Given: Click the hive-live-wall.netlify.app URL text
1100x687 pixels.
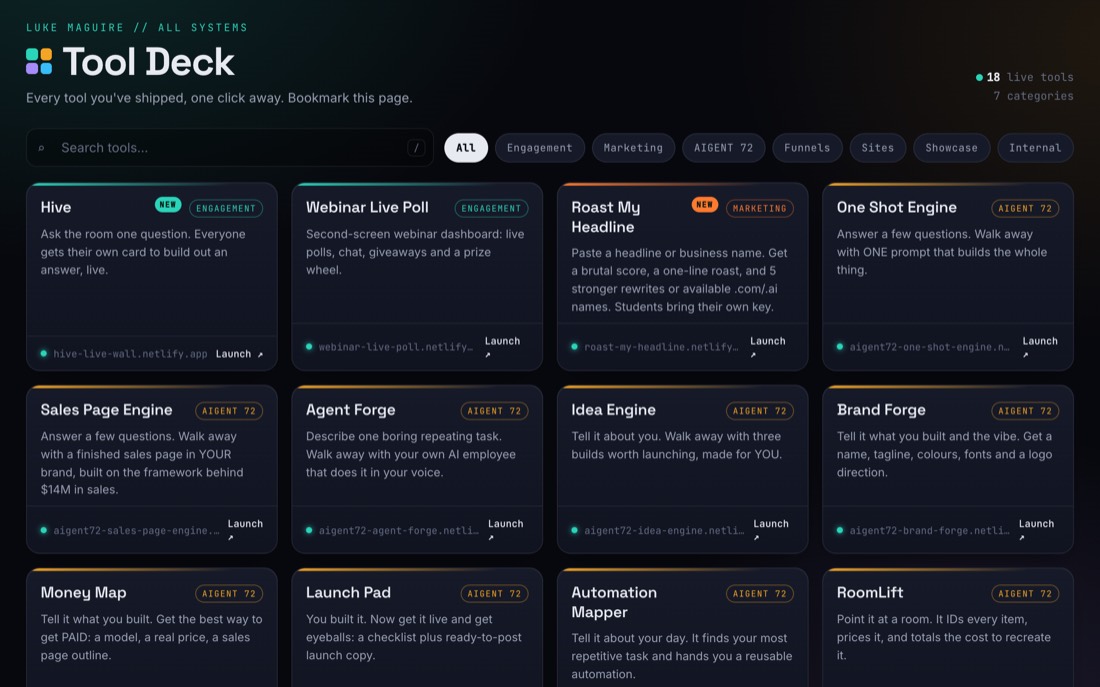Looking at the screenshot, I should click(130, 354).
